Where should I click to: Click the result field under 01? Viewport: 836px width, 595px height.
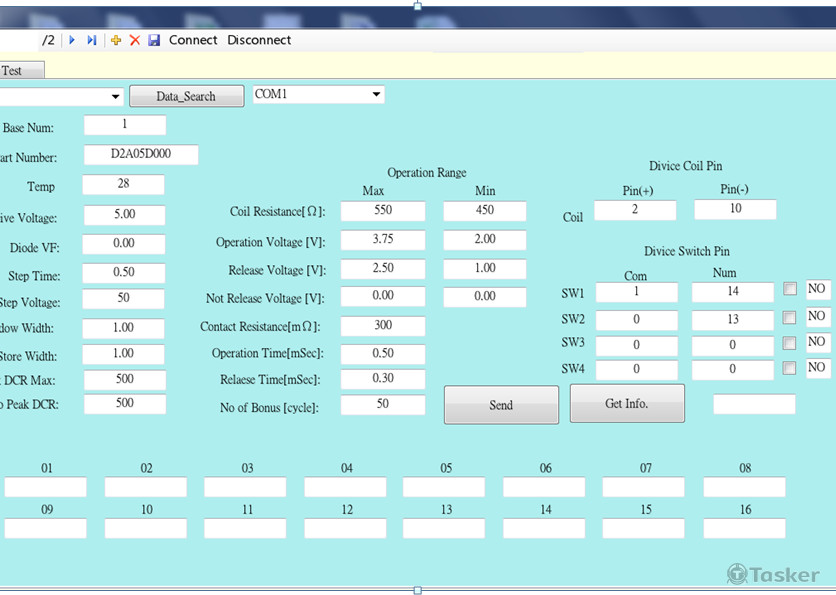pyautogui.click(x=46, y=487)
